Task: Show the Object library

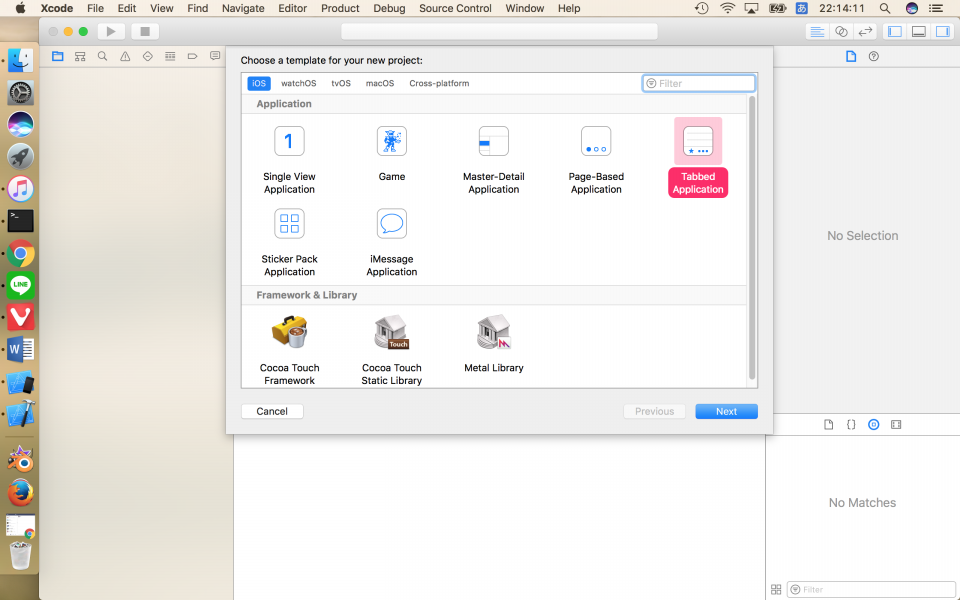Action: (874, 424)
